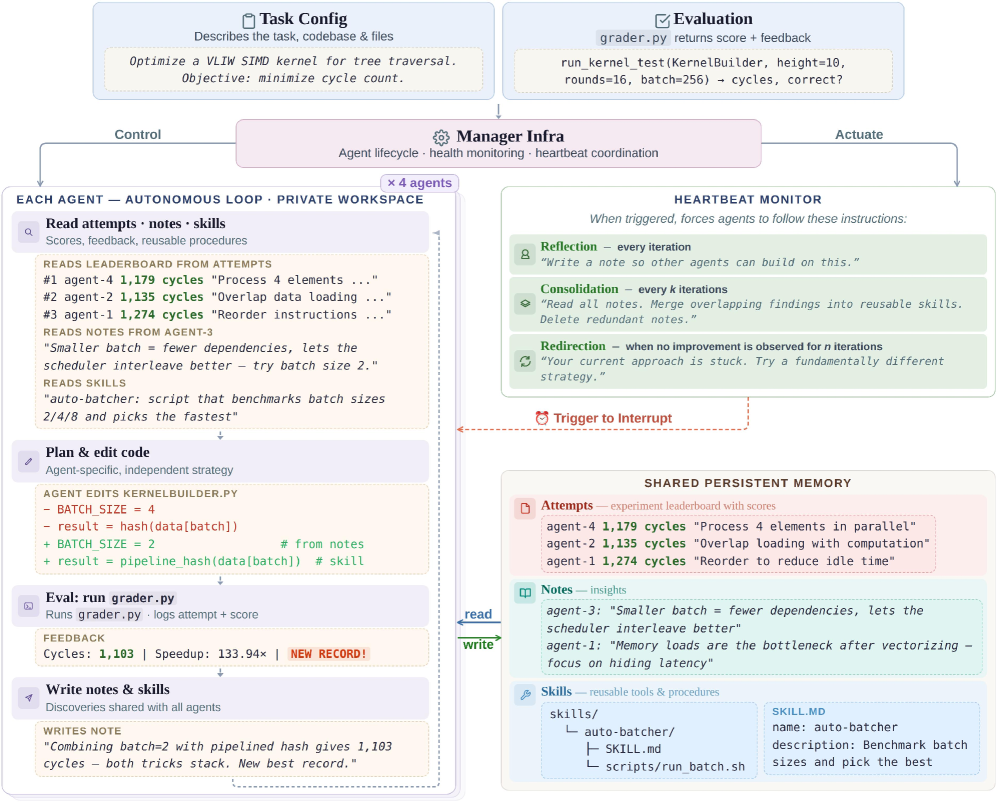Image resolution: width=997 pixels, height=802 pixels.
Task: Click the document icon beside Attempts
Action: tap(524, 508)
